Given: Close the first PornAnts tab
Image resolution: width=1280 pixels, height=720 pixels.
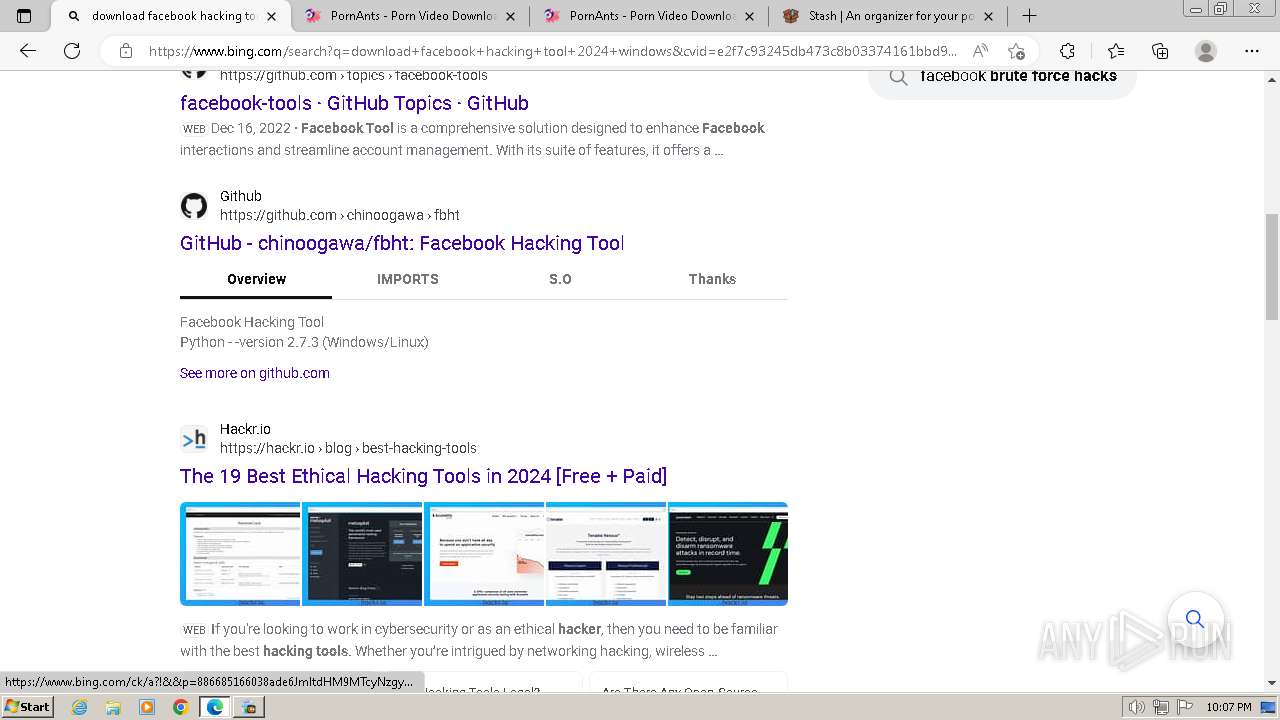Looking at the screenshot, I should 511,16.
